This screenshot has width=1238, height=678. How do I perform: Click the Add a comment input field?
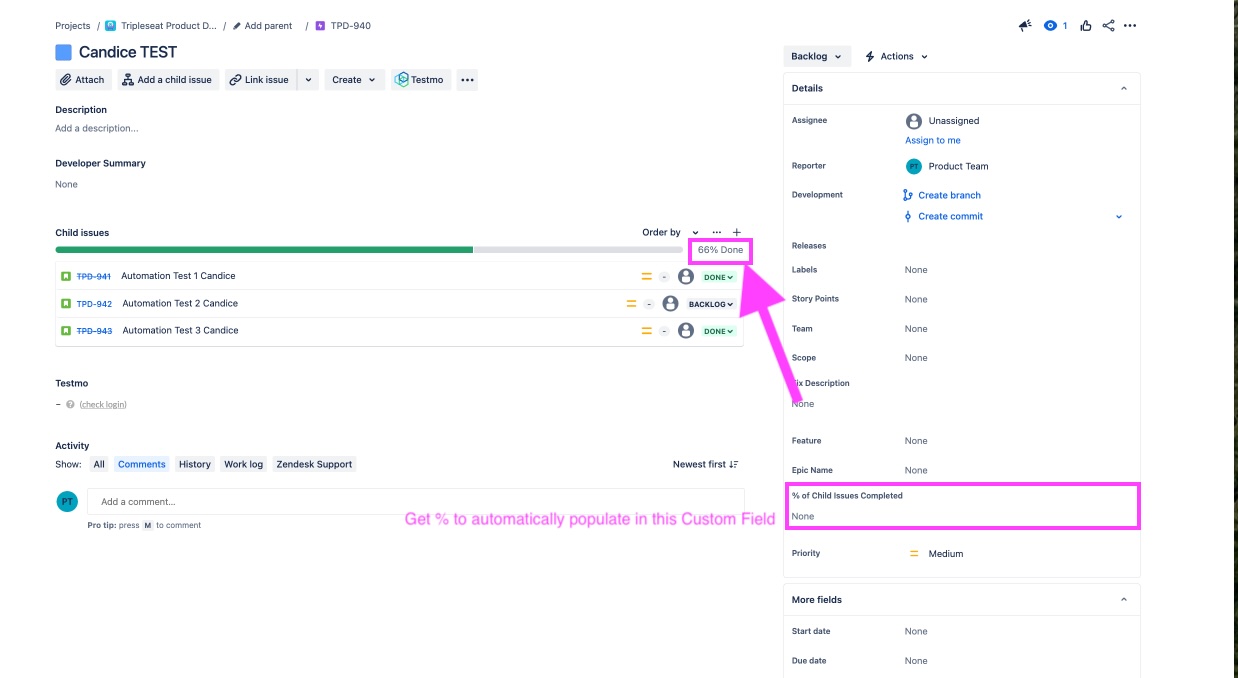[415, 501]
